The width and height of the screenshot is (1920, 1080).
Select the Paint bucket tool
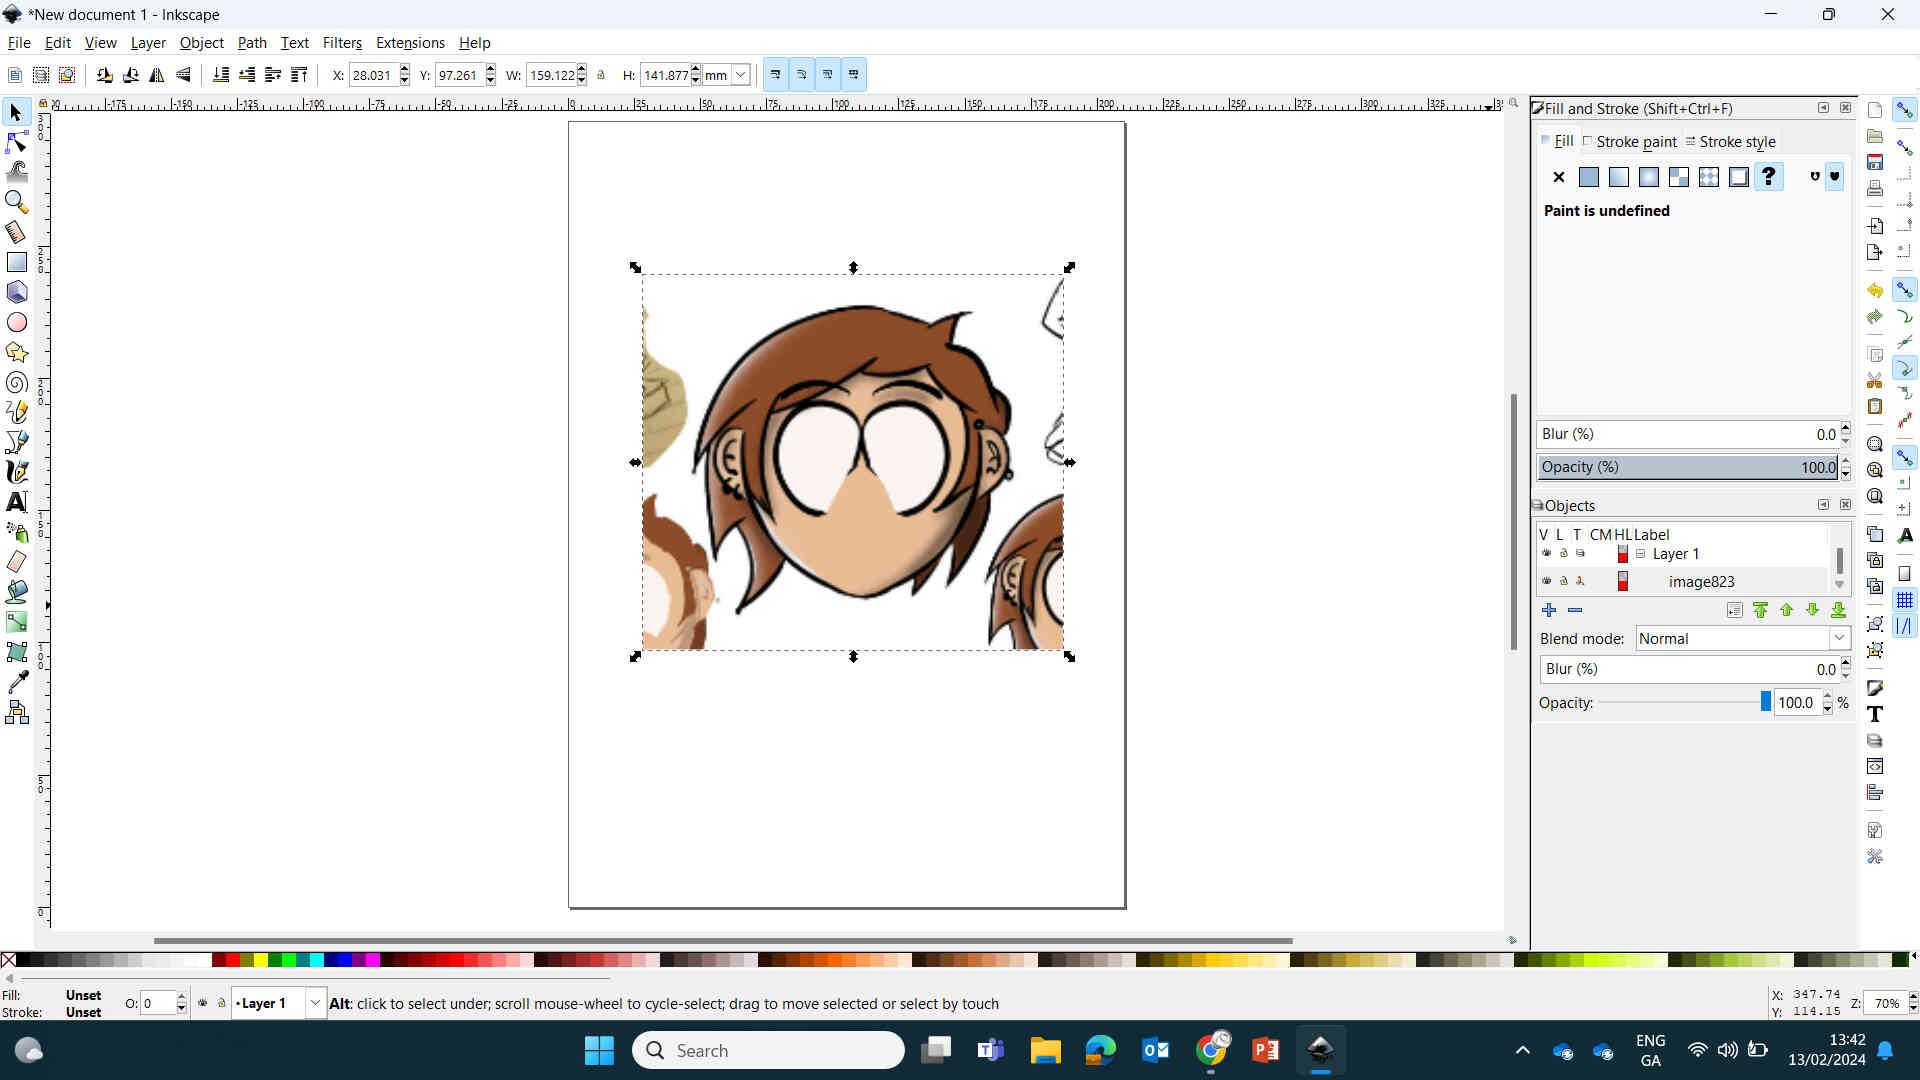(16, 592)
